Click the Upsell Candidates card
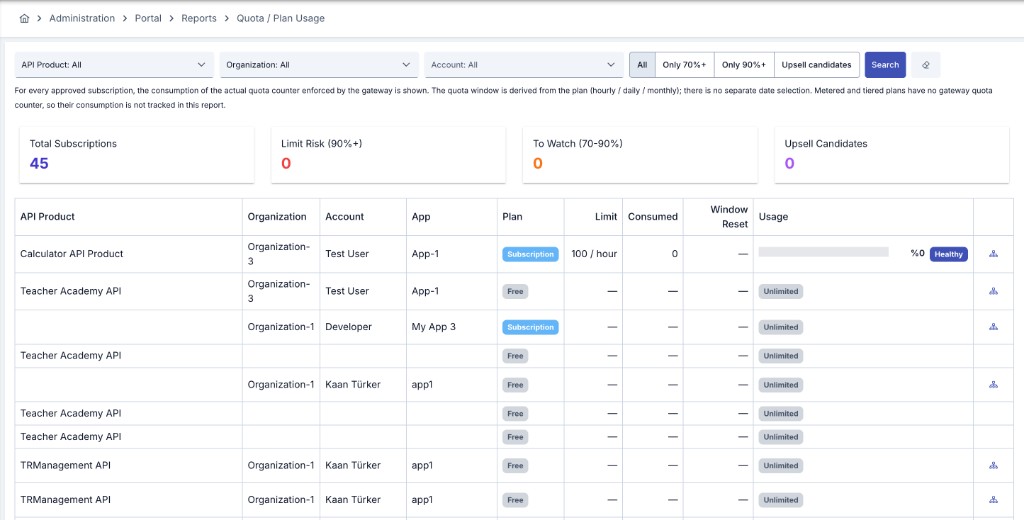Image resolution: width=1024 pixels, height=520 pixels. [x=891, y=155]
